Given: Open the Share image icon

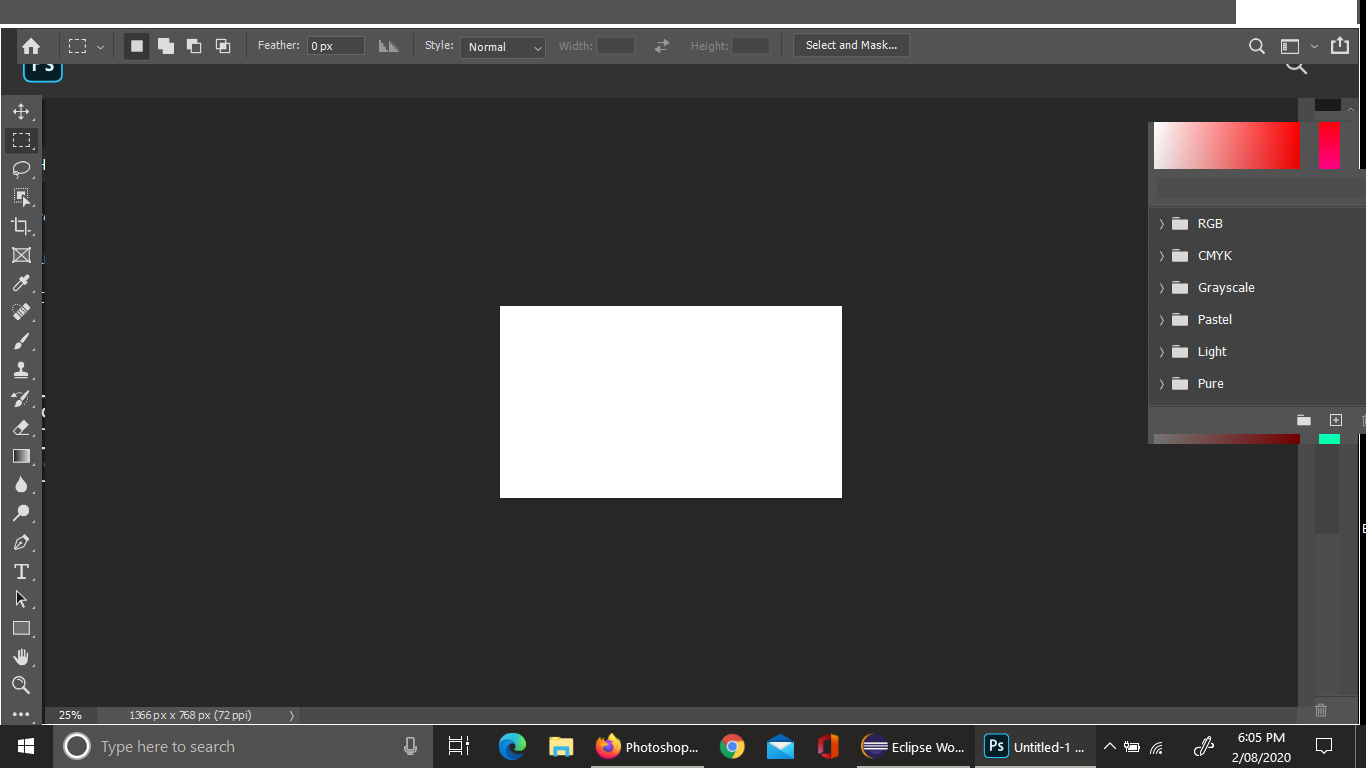Looking at the screenshot, I should [x=1340, y=46].
